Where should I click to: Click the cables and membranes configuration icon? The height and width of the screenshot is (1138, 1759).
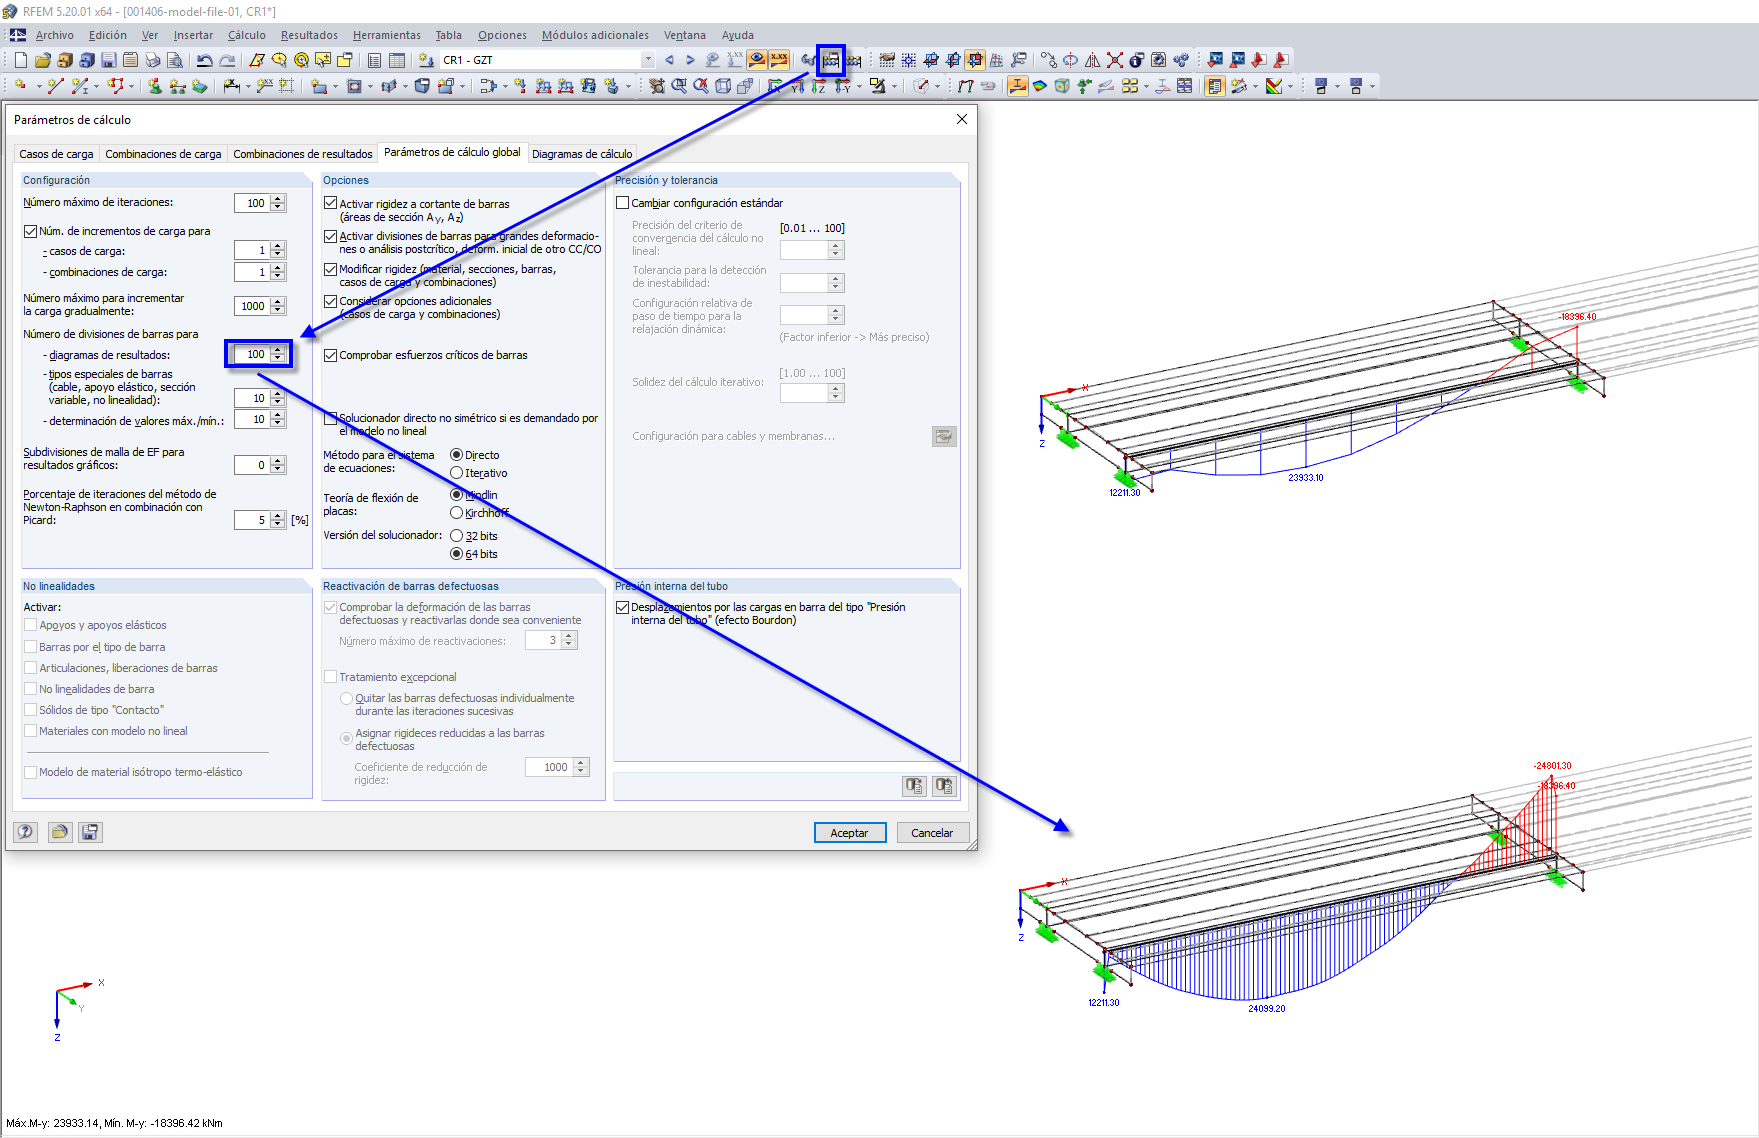(x=944, y=436)
